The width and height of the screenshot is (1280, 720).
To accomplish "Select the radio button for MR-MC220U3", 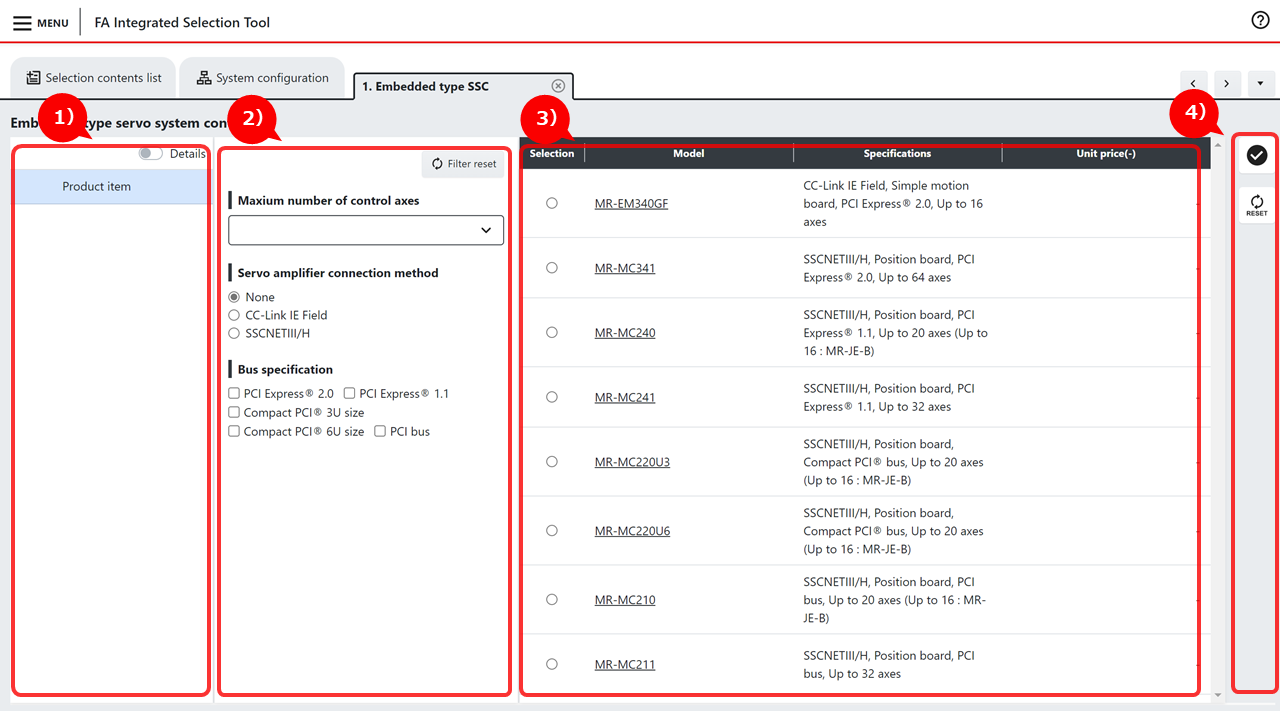I will click(552, 461).
